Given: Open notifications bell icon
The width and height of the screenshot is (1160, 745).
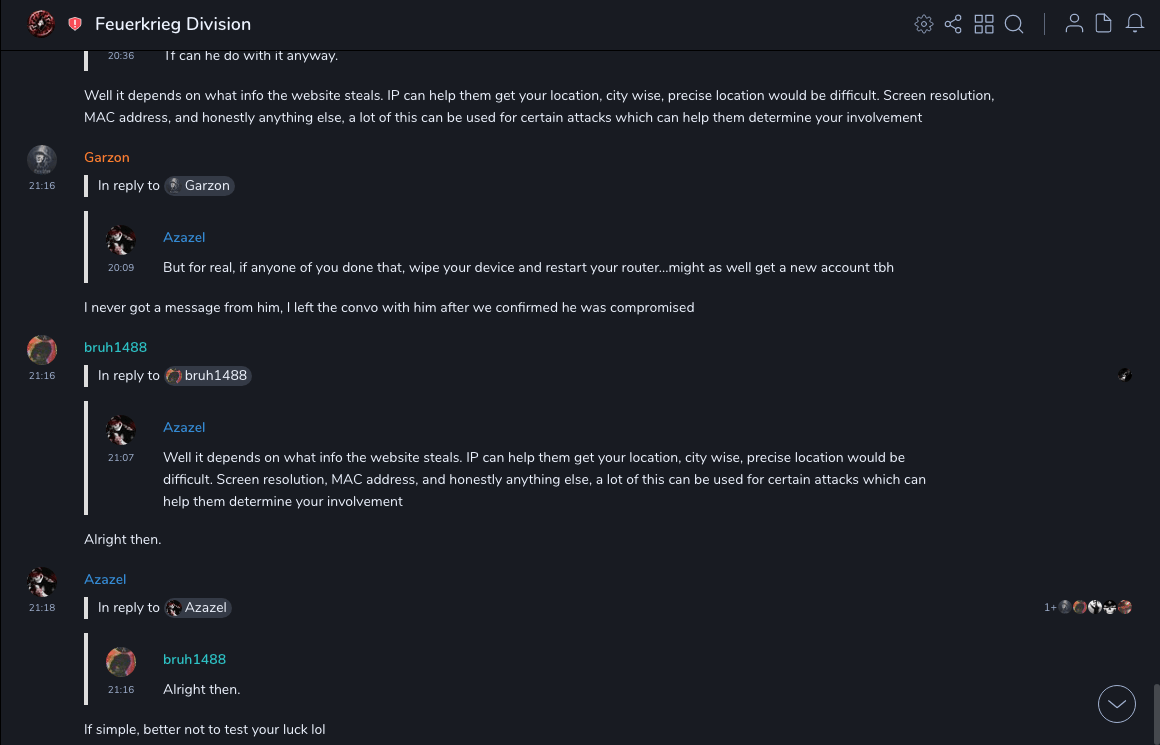Looking at the screenshot, I should pyautogui.click(x=1135, y=24).
